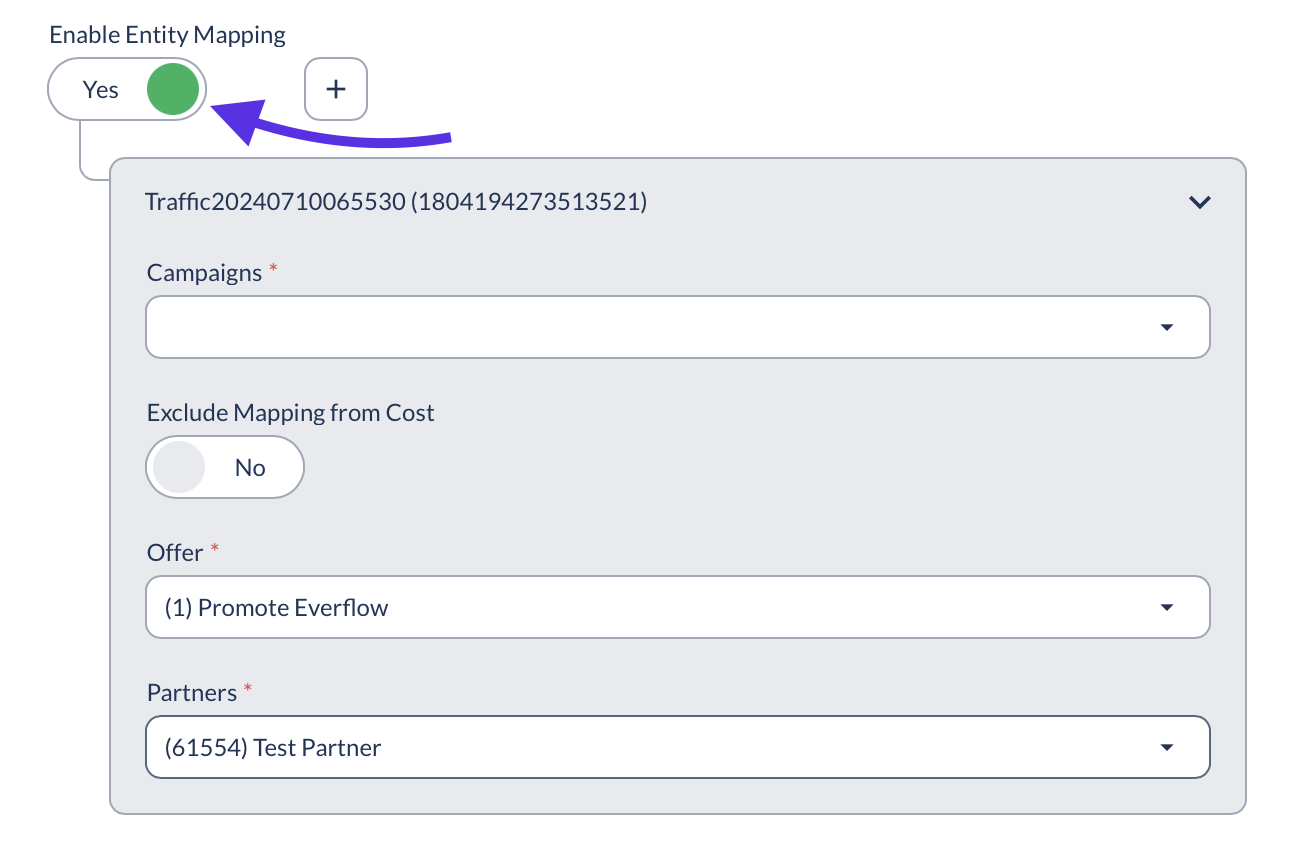Select the Traffic20240710065530 (1804194273513521) title
1292x862 pixels.
tap(396, 202)
